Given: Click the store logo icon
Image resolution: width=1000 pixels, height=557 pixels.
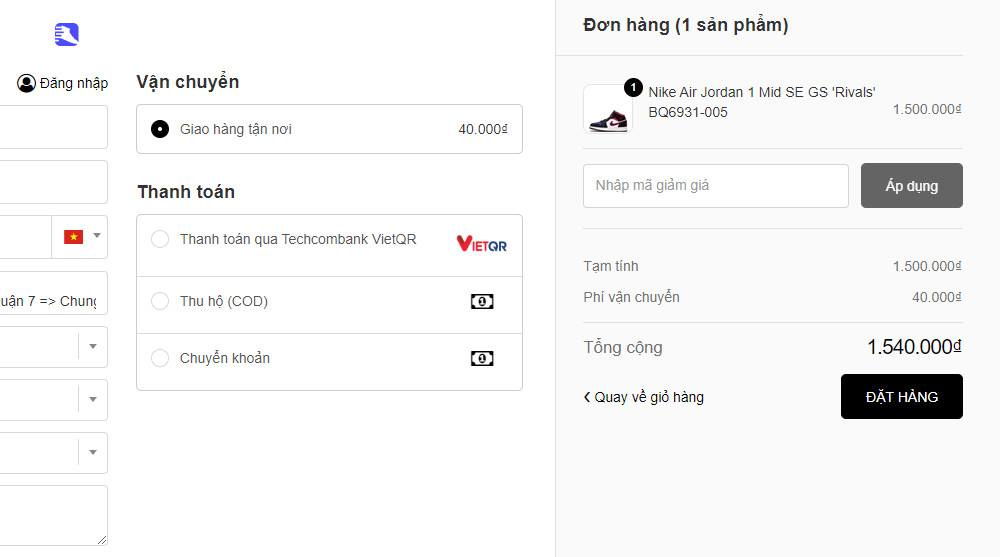Looking at the screenshot, I should 67,35.
